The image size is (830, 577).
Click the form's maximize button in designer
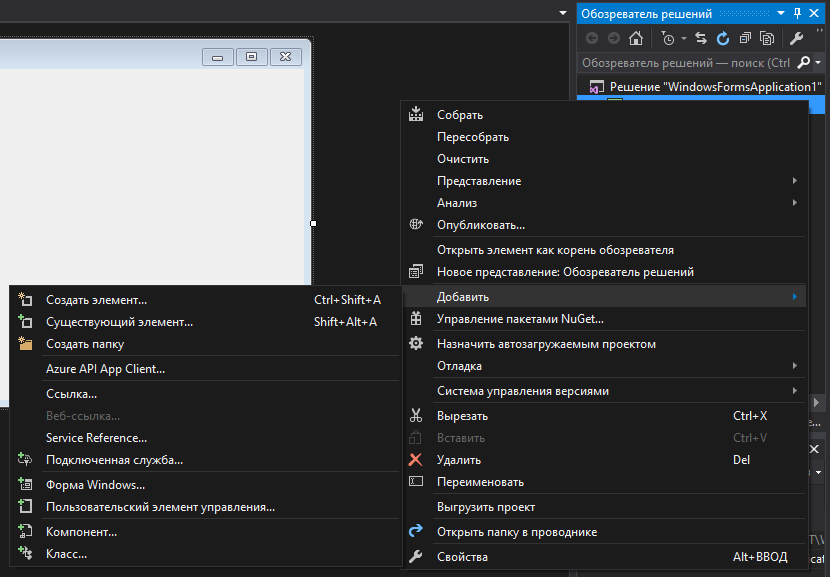pos(251,57)
